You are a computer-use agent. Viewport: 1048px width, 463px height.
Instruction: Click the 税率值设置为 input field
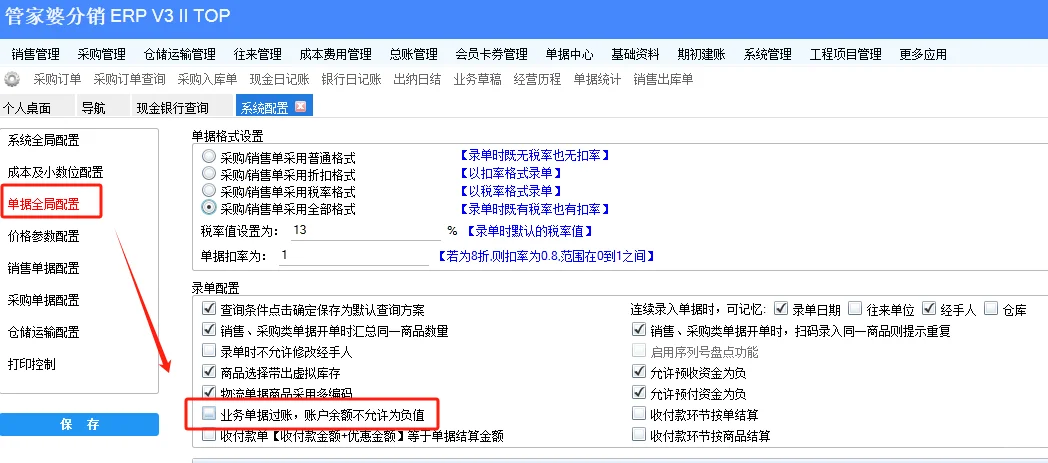366,230
